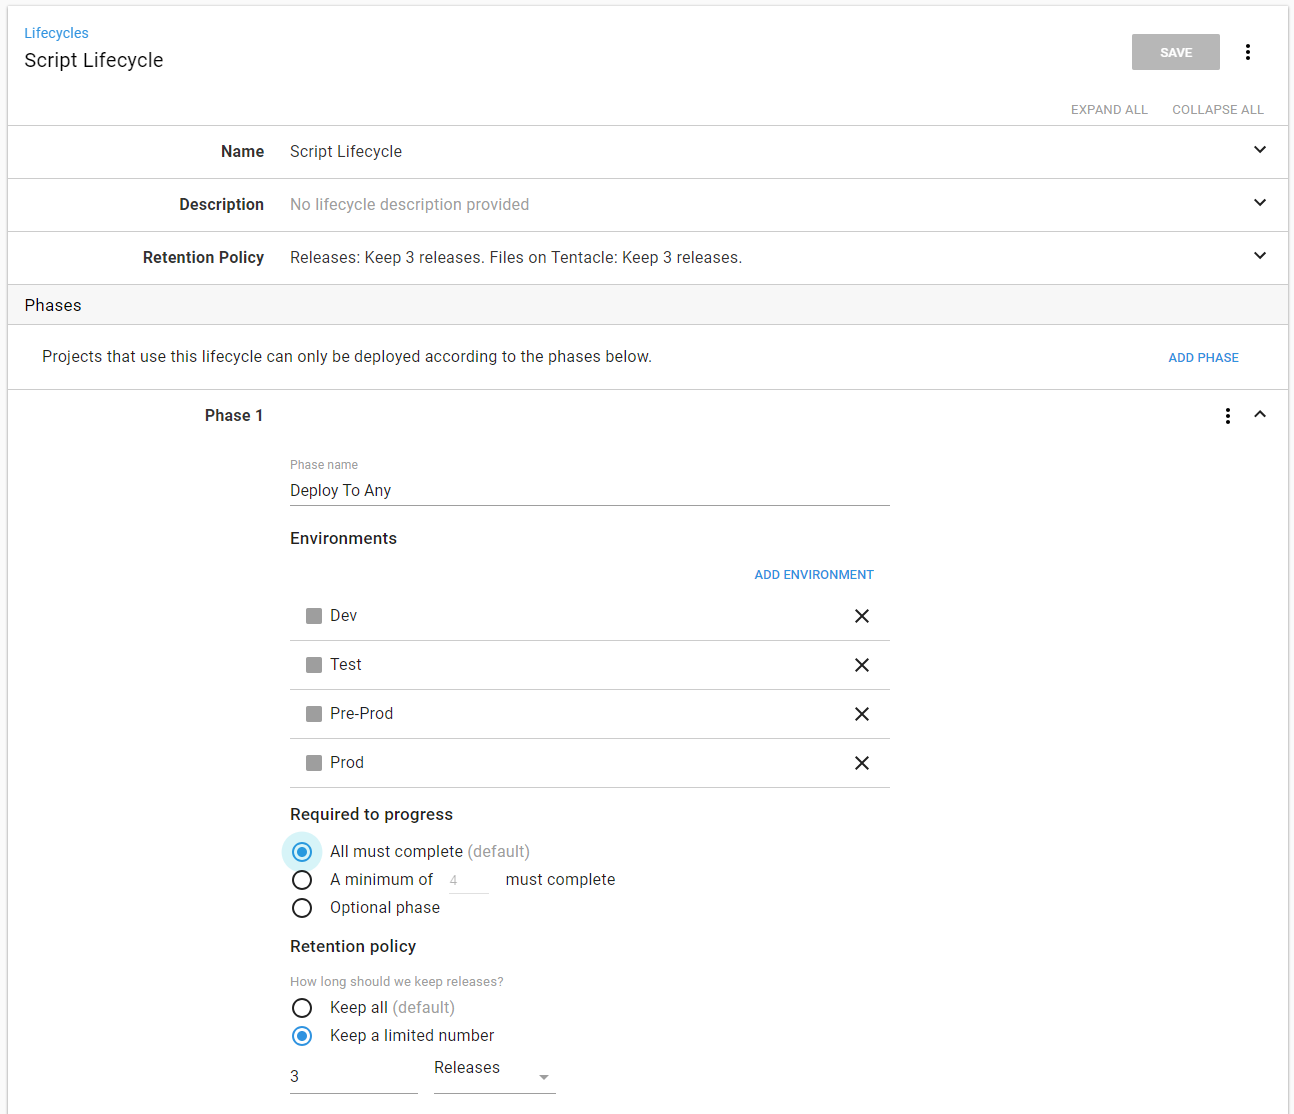Open the Releases unit dropdown

click(494, 1076)
